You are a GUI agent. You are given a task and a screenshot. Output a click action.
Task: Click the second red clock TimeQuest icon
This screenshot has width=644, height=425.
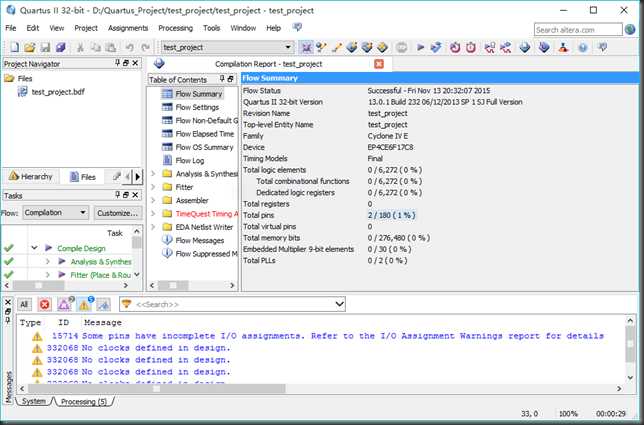471,47
